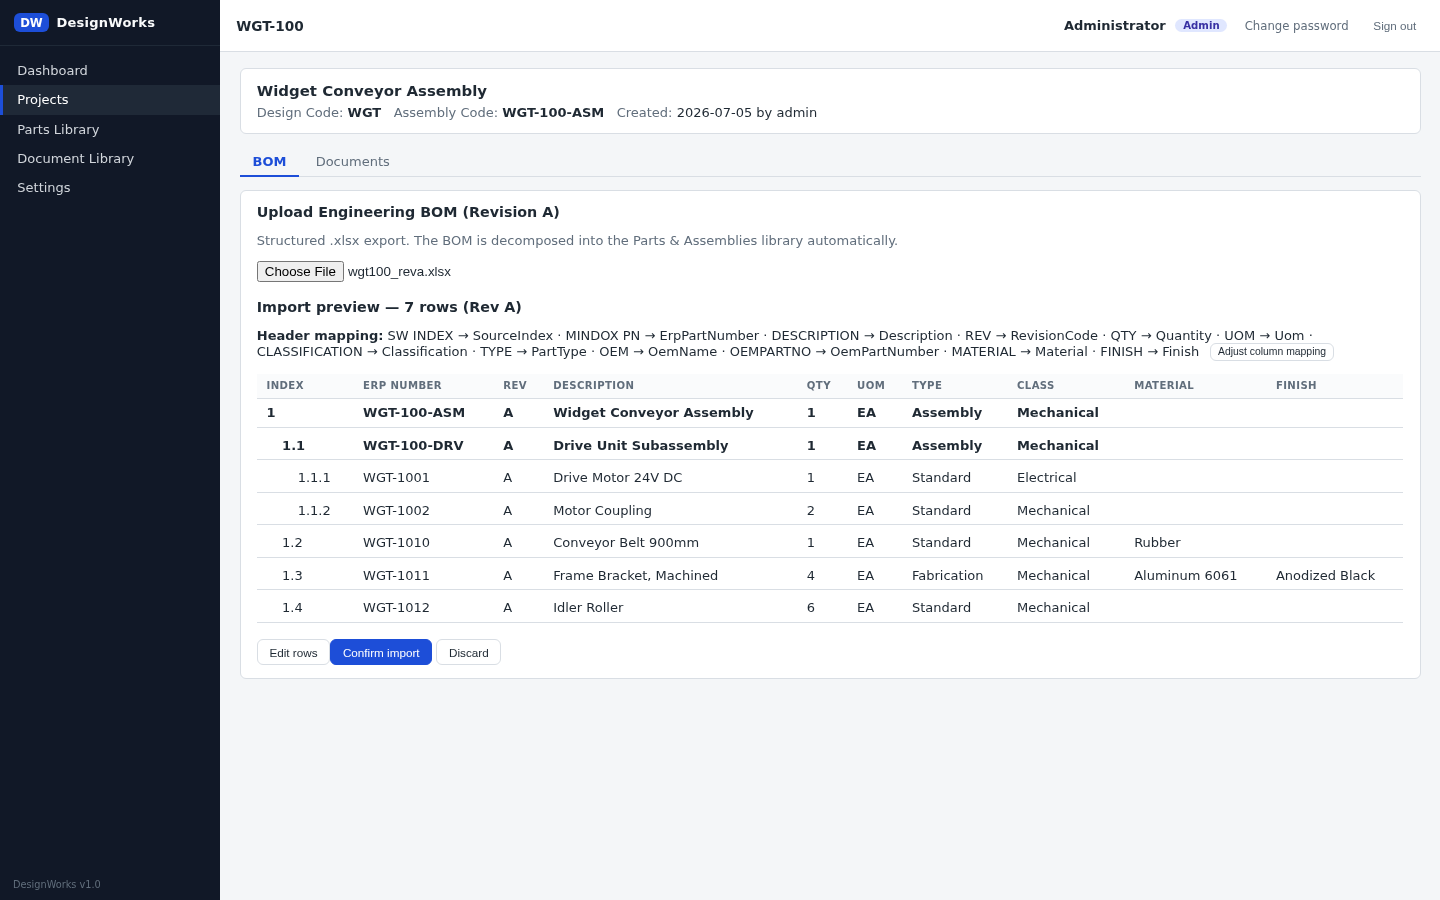1440x900 pixels.
Task: Switch to the BOM tab
Action: point(269,162)
